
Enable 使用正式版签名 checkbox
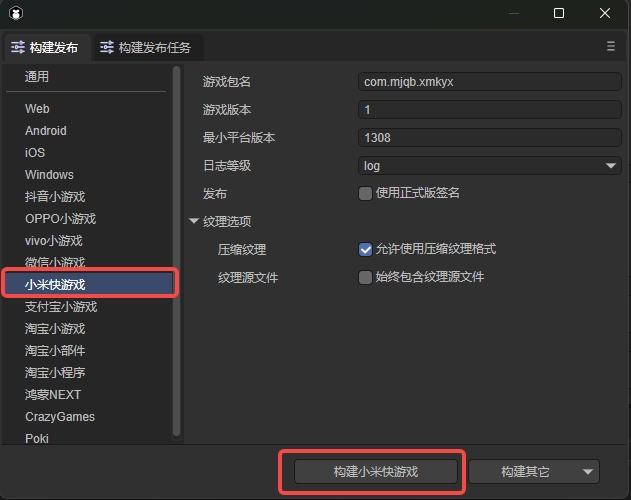click(366, 193)
